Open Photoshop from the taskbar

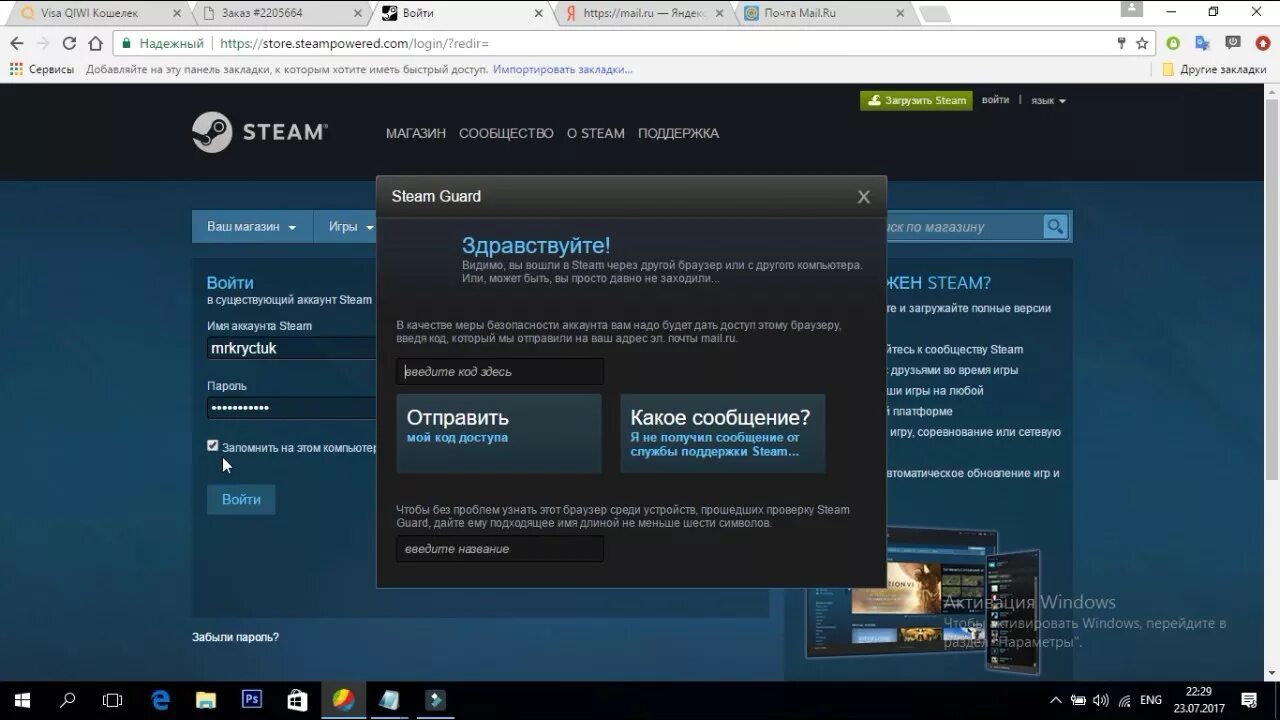coord(251,700)
